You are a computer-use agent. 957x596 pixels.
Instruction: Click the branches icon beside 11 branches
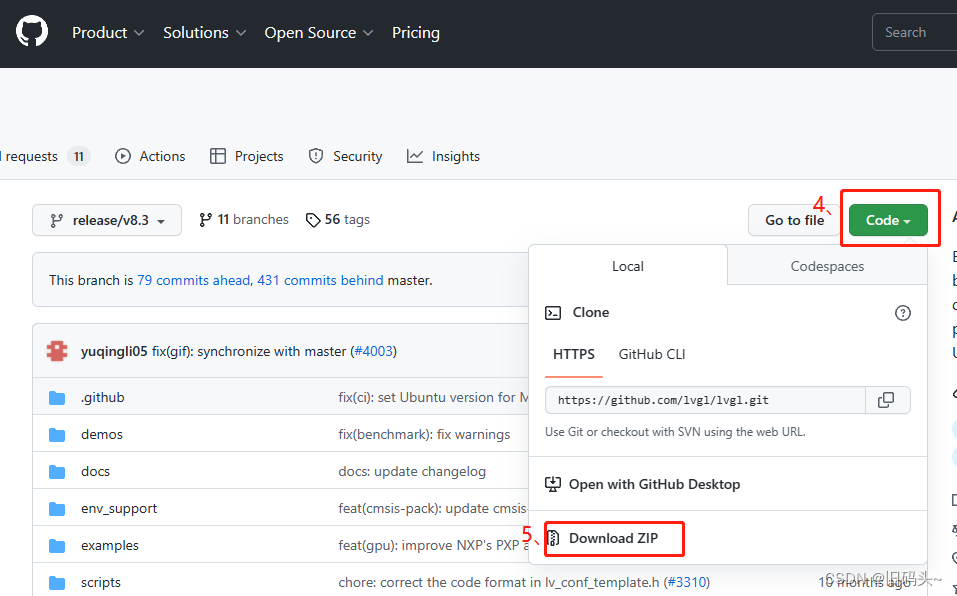pyautogui.click(x=206, y=220)
